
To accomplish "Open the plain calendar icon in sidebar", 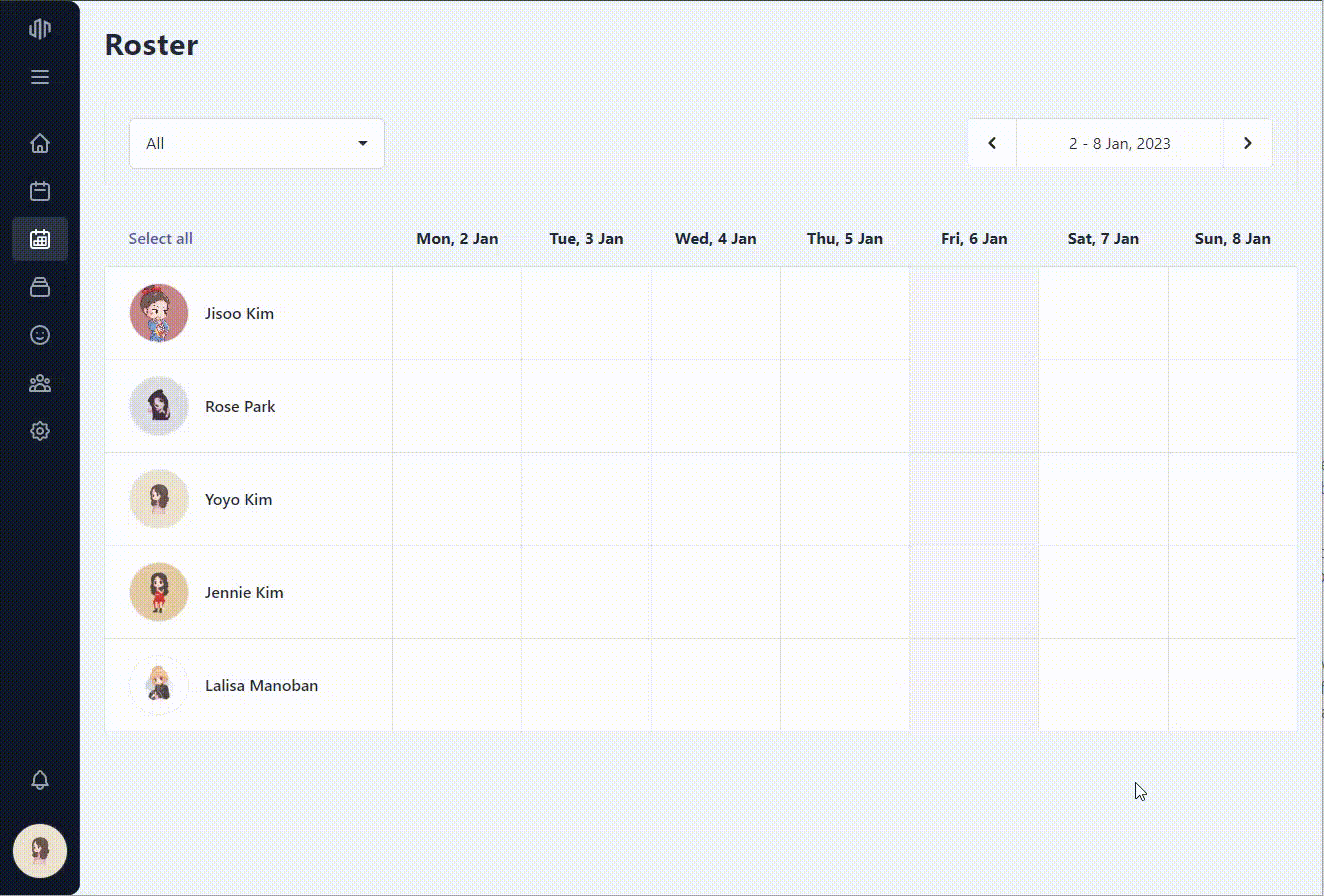I will (40, 191).
